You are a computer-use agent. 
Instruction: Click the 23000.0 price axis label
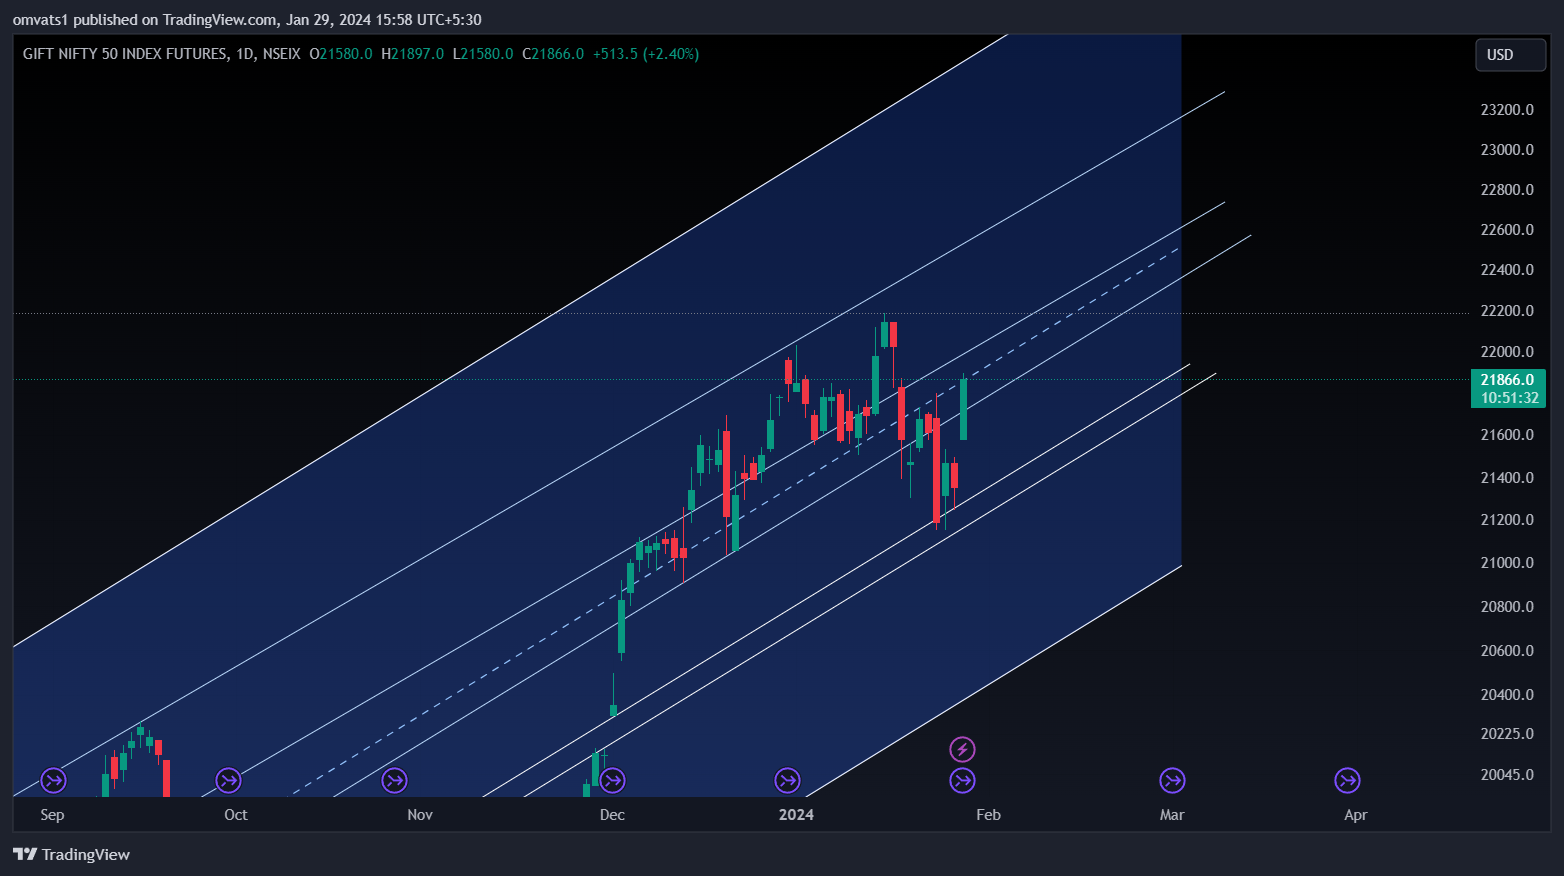click(1507, 150)
